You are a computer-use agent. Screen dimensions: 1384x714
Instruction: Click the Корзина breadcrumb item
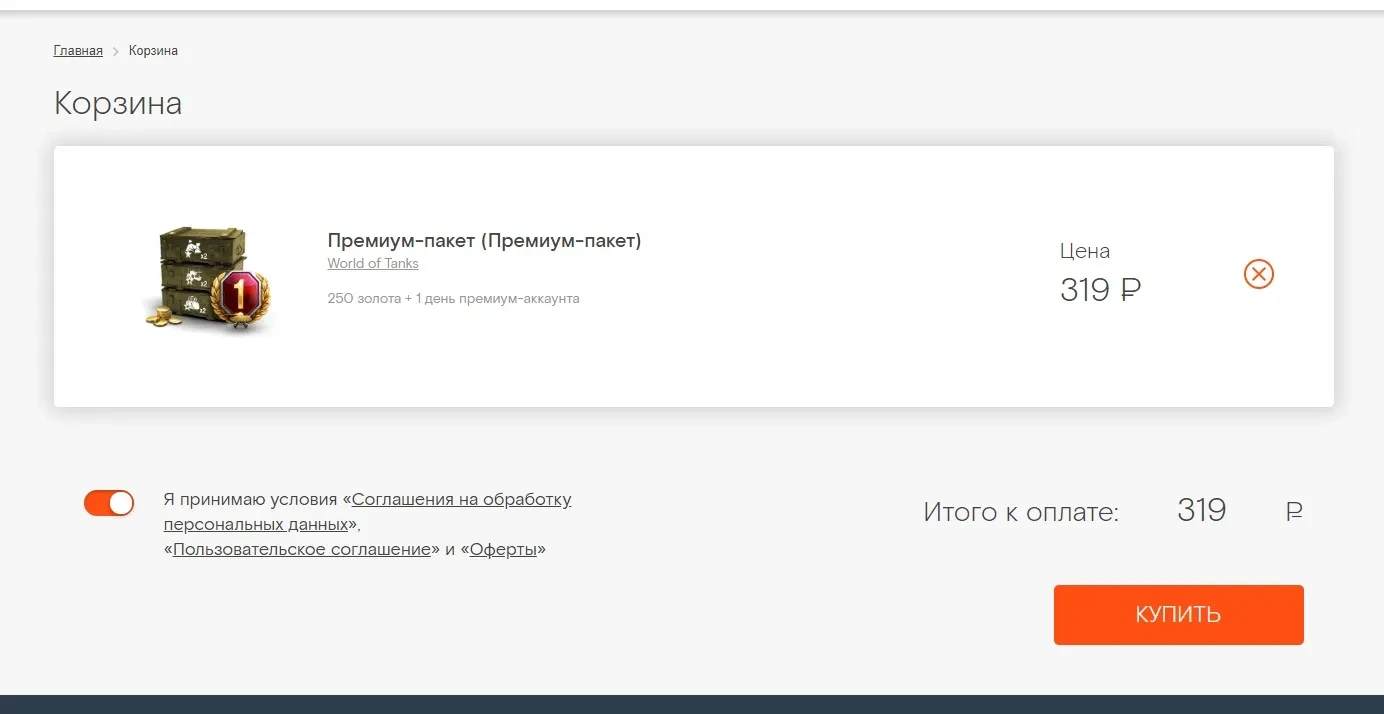[153, 51]
